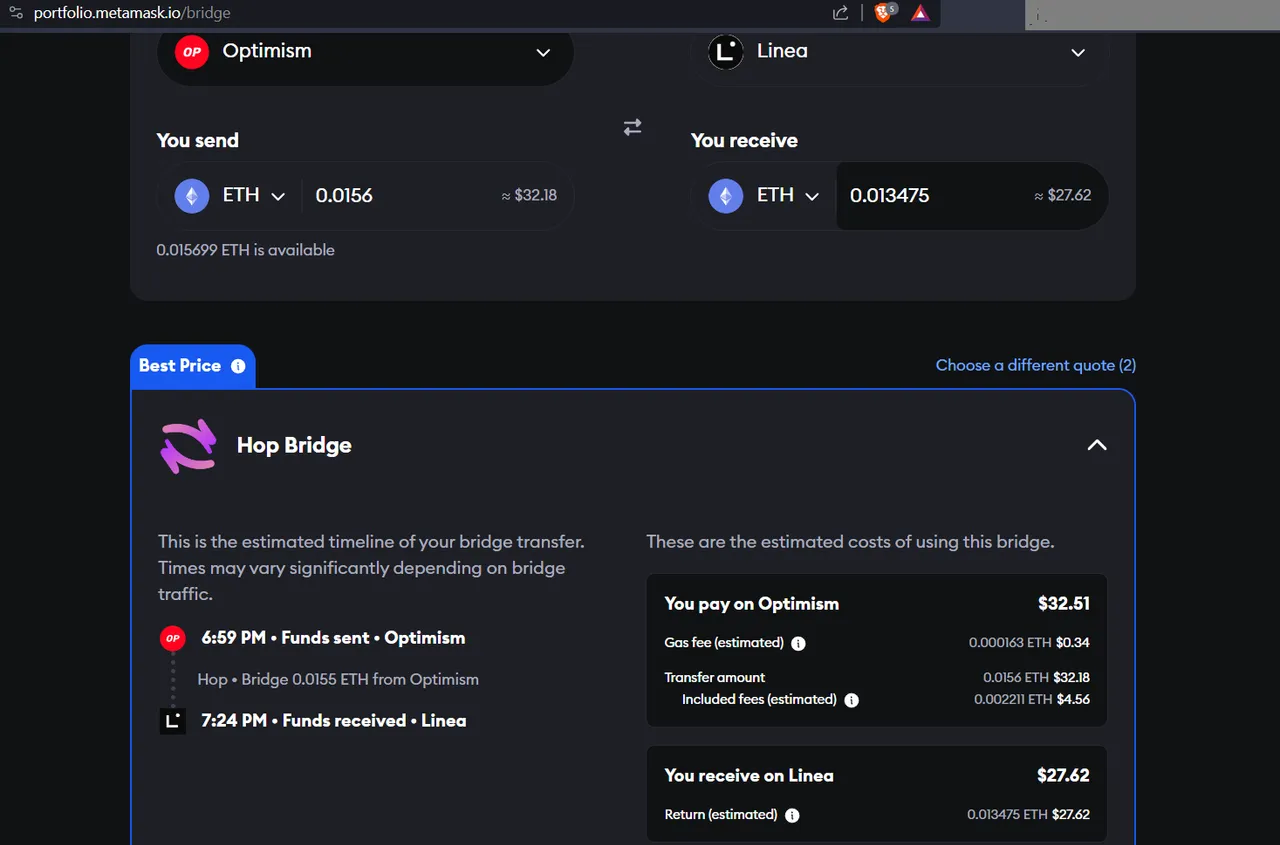This screenshot has width=1280, height=845.
Task: Click the site settings icon in address bar
Action: click(15, 14)
